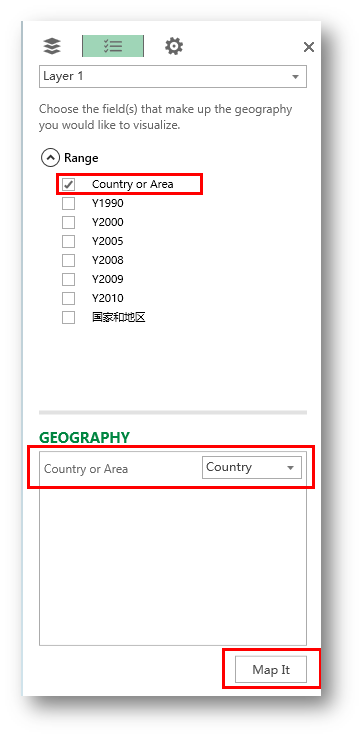Open the Layer 1 dropdown

[172, 76]
